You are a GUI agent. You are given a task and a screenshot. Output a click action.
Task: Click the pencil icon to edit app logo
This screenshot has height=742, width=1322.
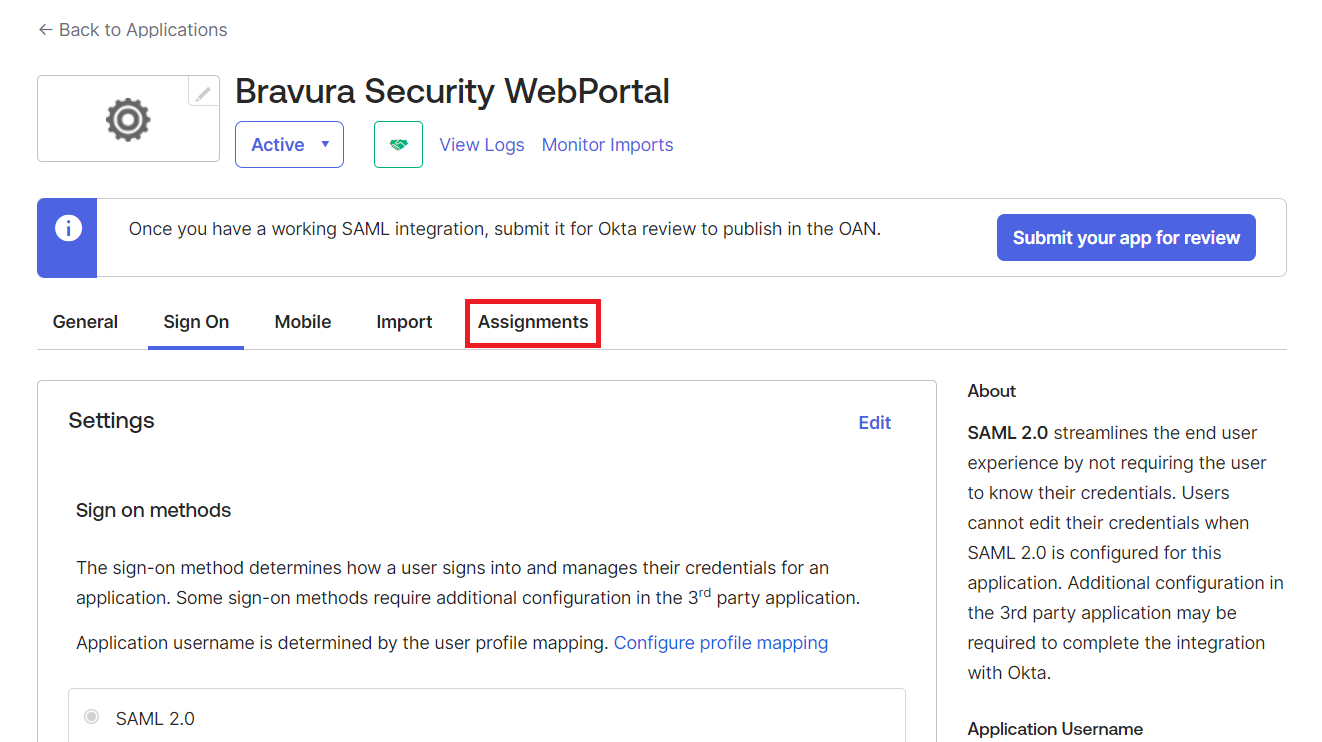point(203,92)
